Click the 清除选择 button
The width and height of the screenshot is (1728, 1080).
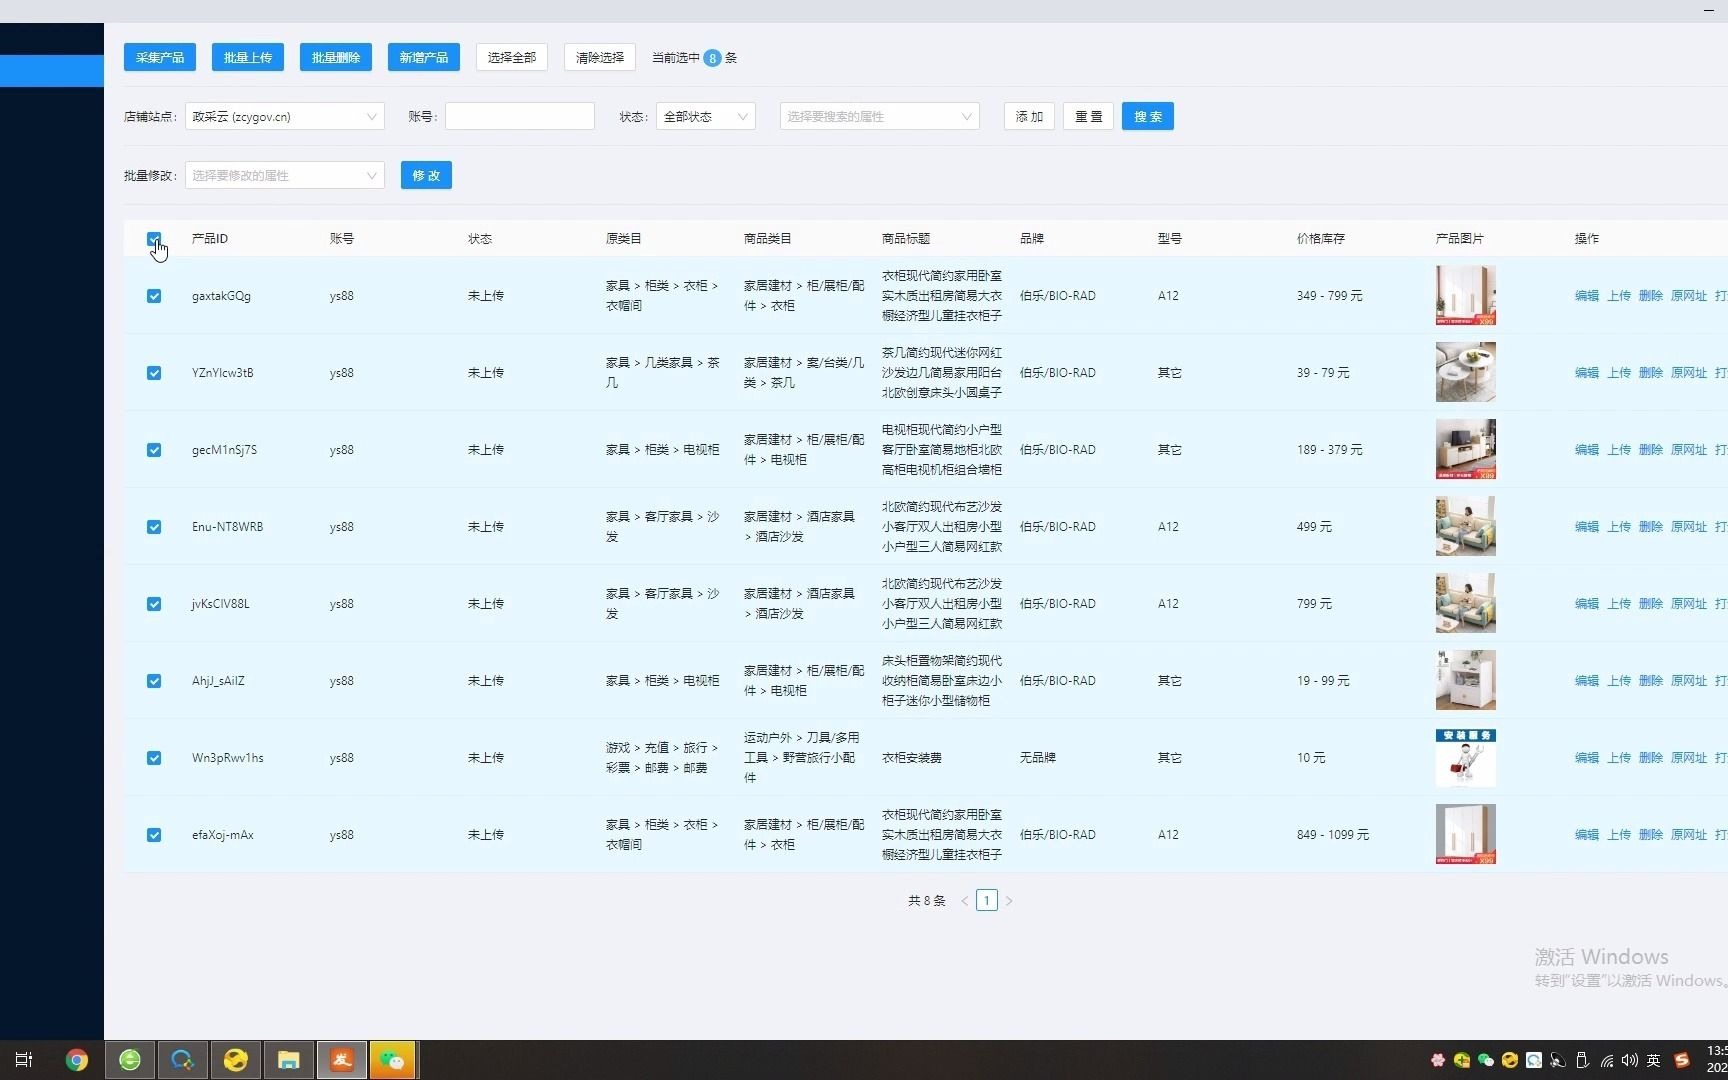600,58
